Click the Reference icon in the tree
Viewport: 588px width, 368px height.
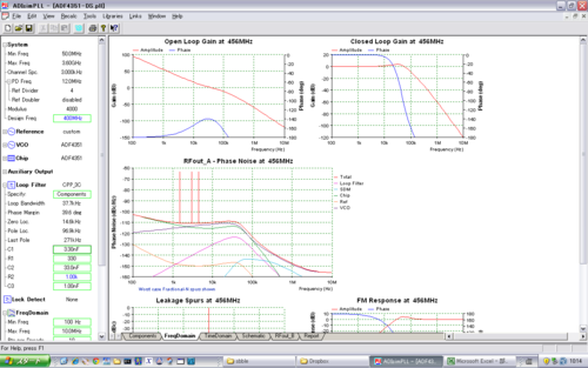tap(11, 132)
